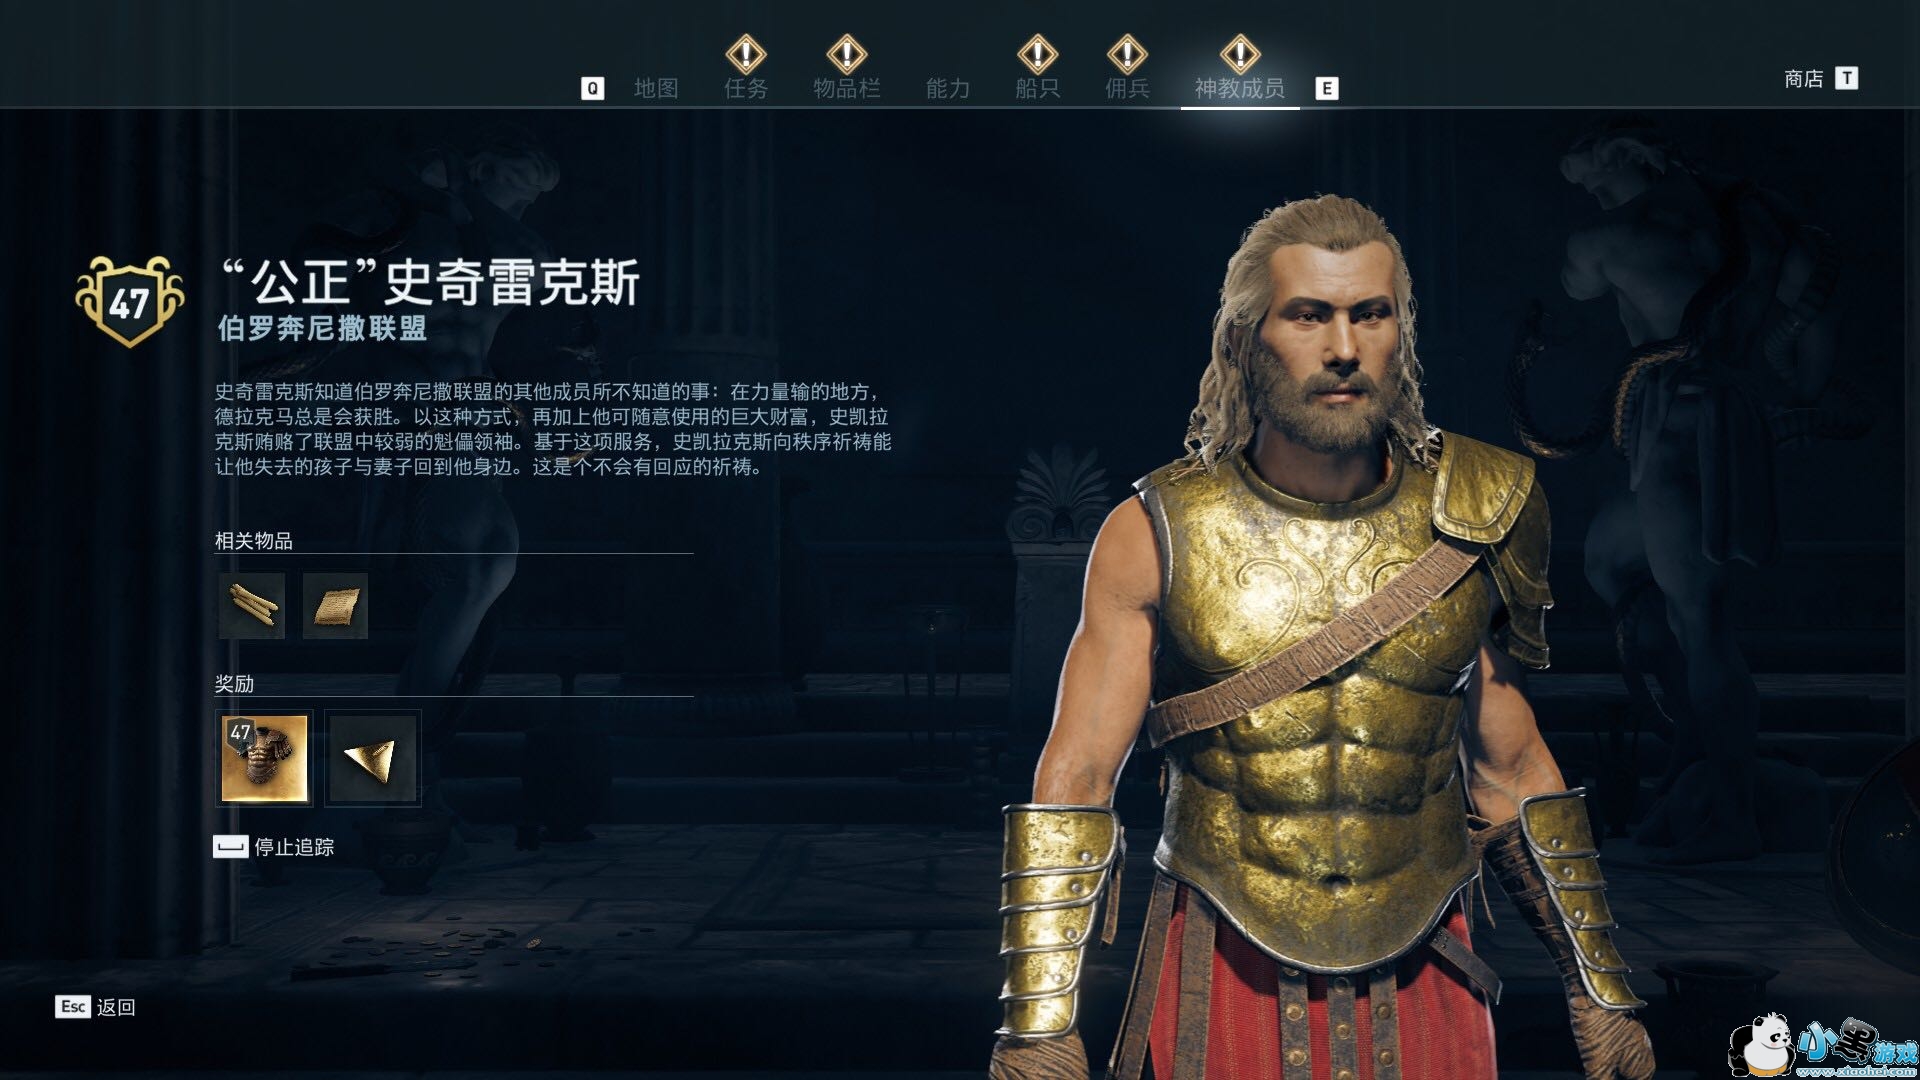Image resolution: width=1920 pixels, height=1080 pixels.
Task: Select the 能力 abilities tab
Action: pos(947,88)
